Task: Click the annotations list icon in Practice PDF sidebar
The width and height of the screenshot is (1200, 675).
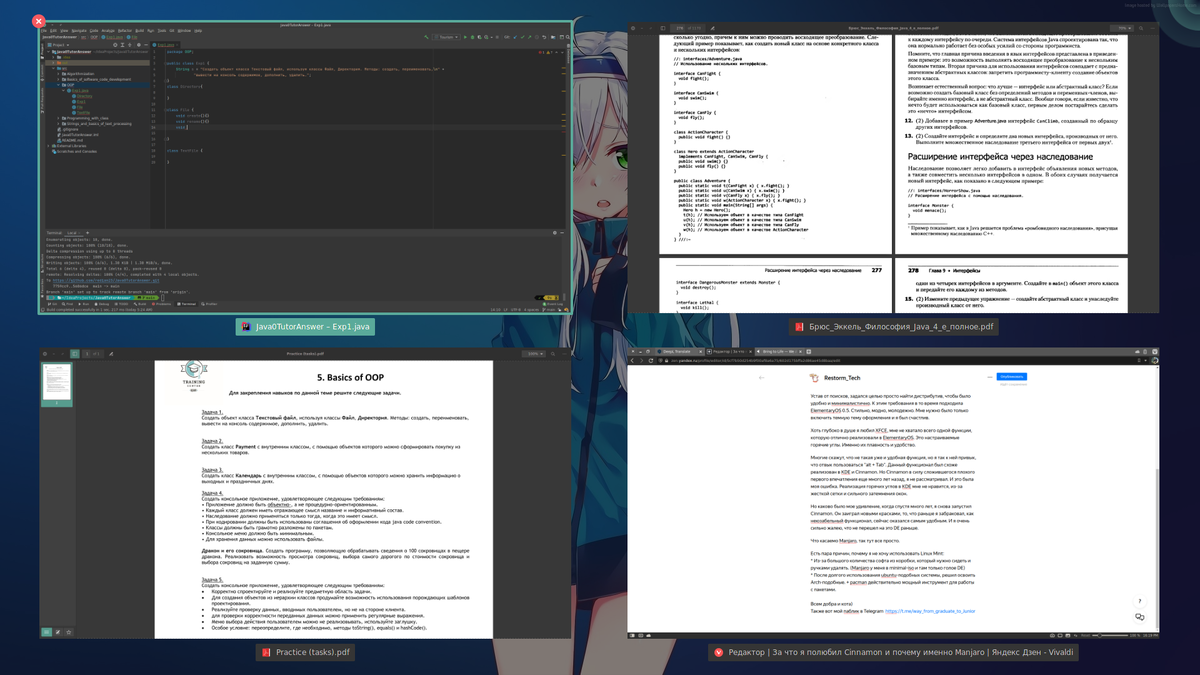Action: (58, 632)
